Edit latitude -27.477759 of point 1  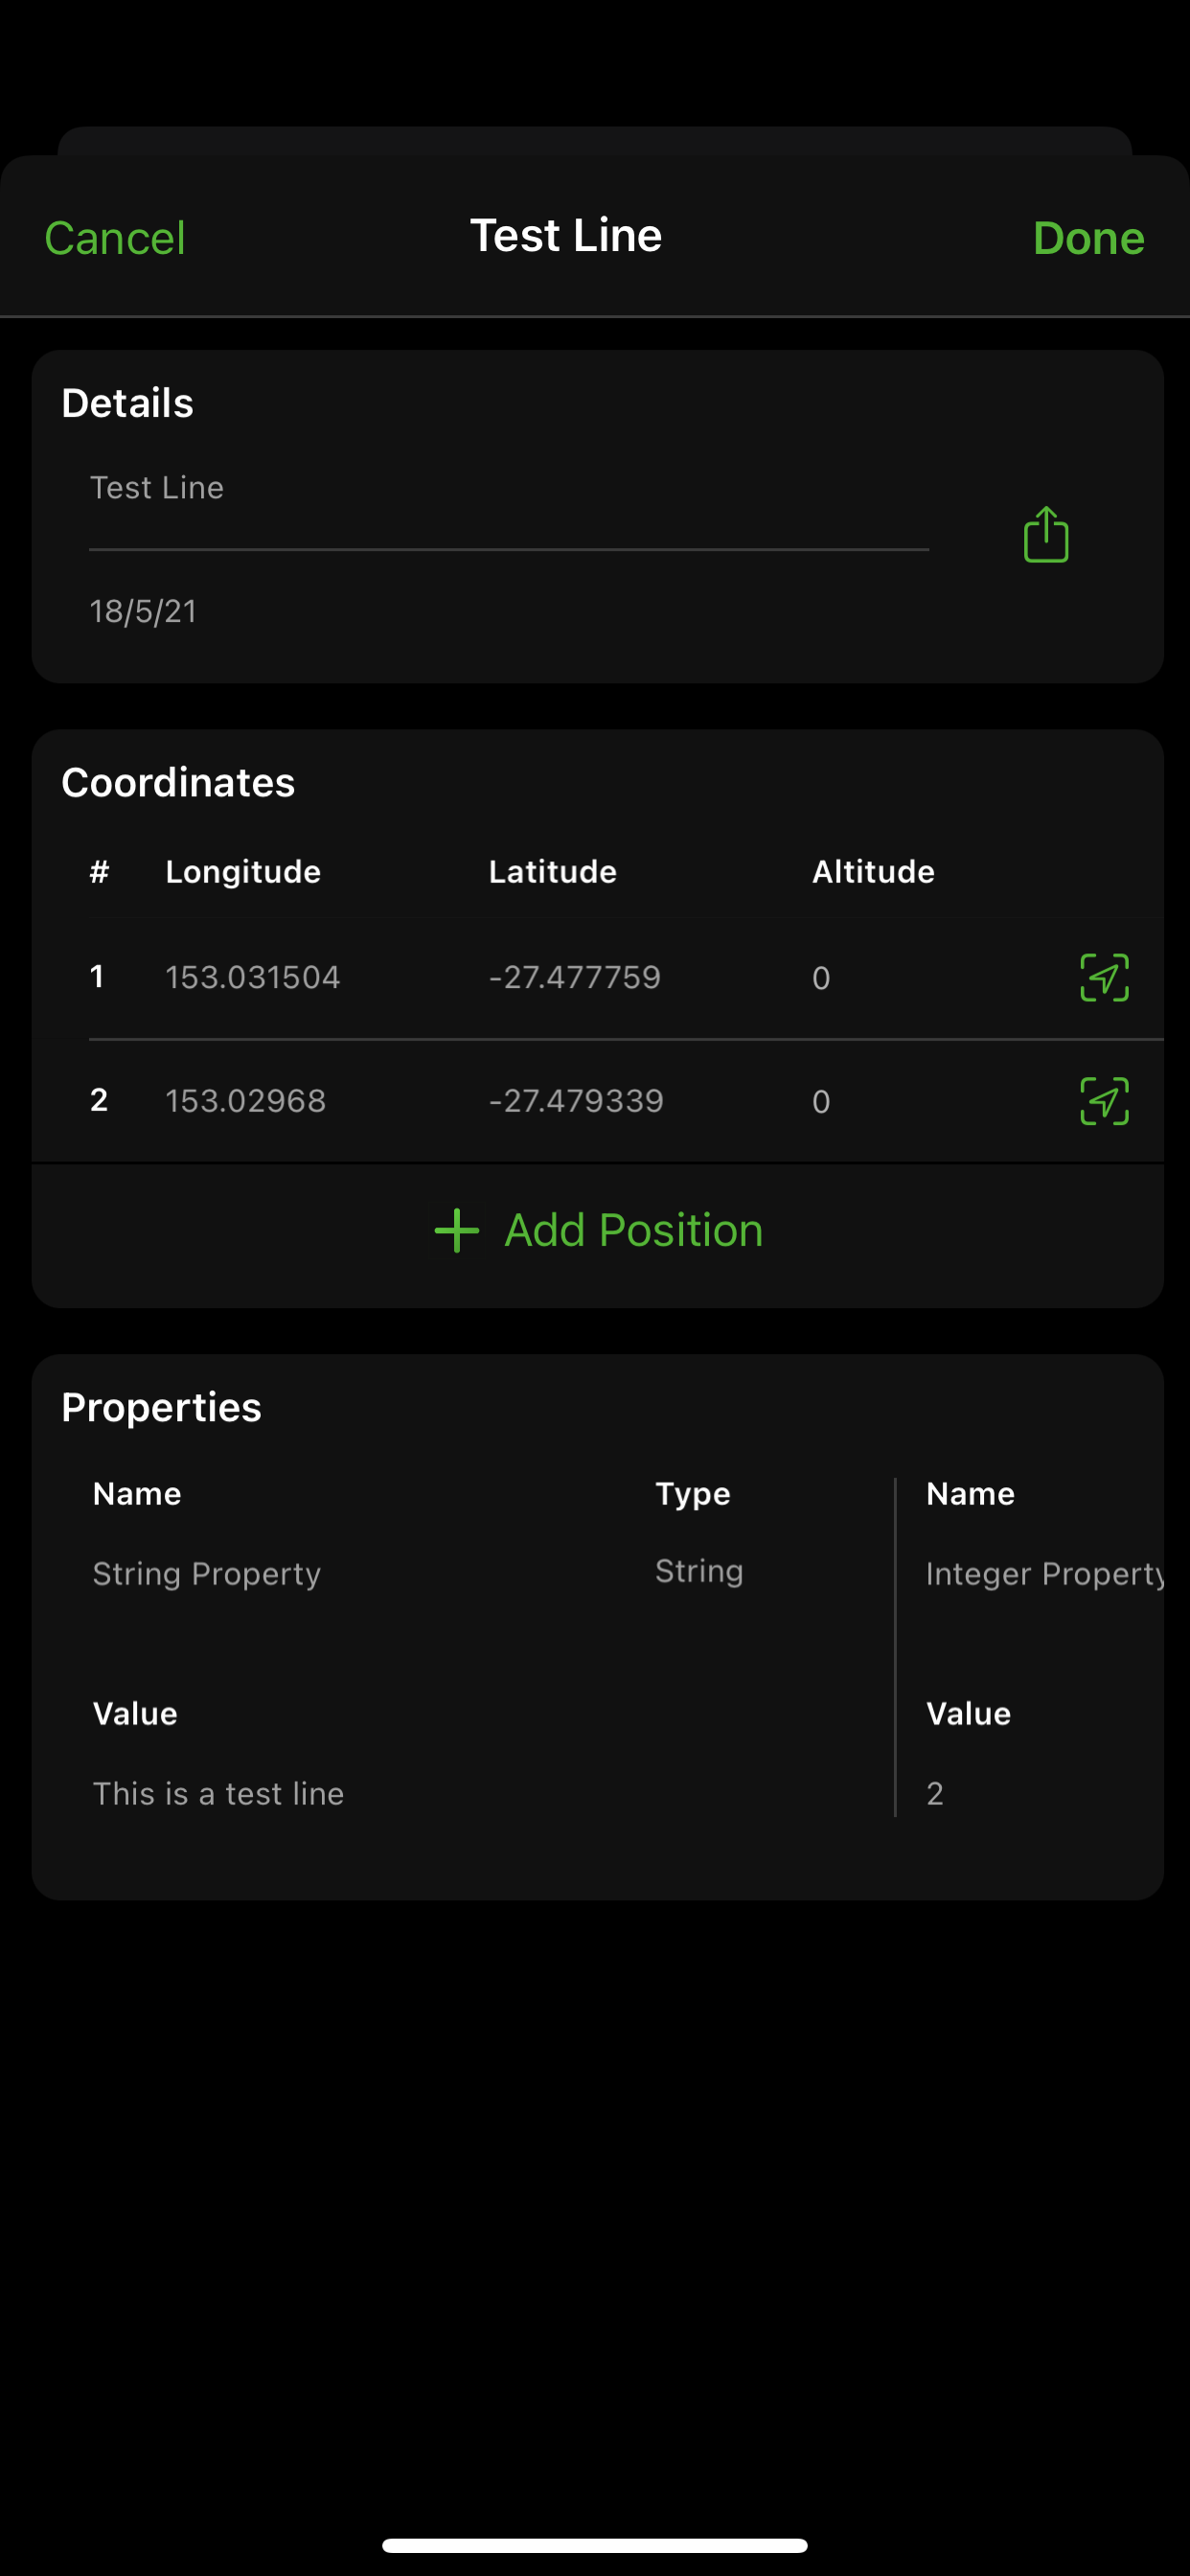click(575, 977)
